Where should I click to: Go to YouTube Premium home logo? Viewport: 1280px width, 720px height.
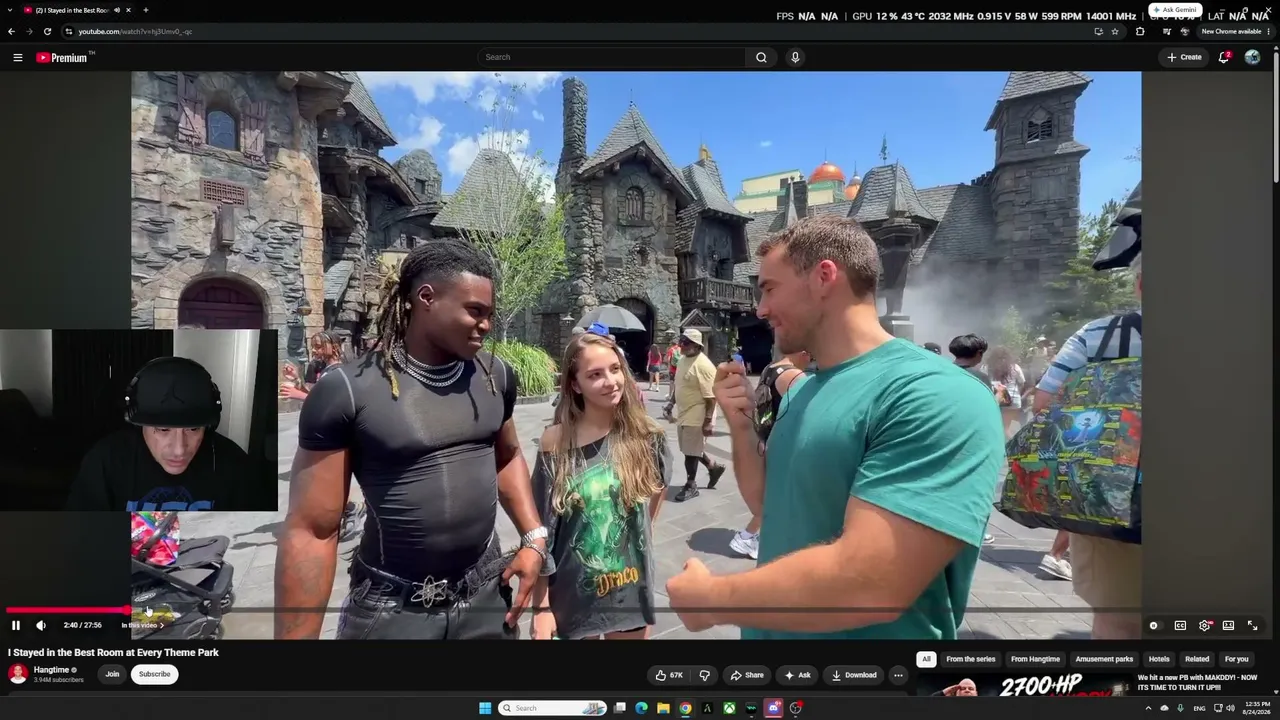tap(62, 57)
